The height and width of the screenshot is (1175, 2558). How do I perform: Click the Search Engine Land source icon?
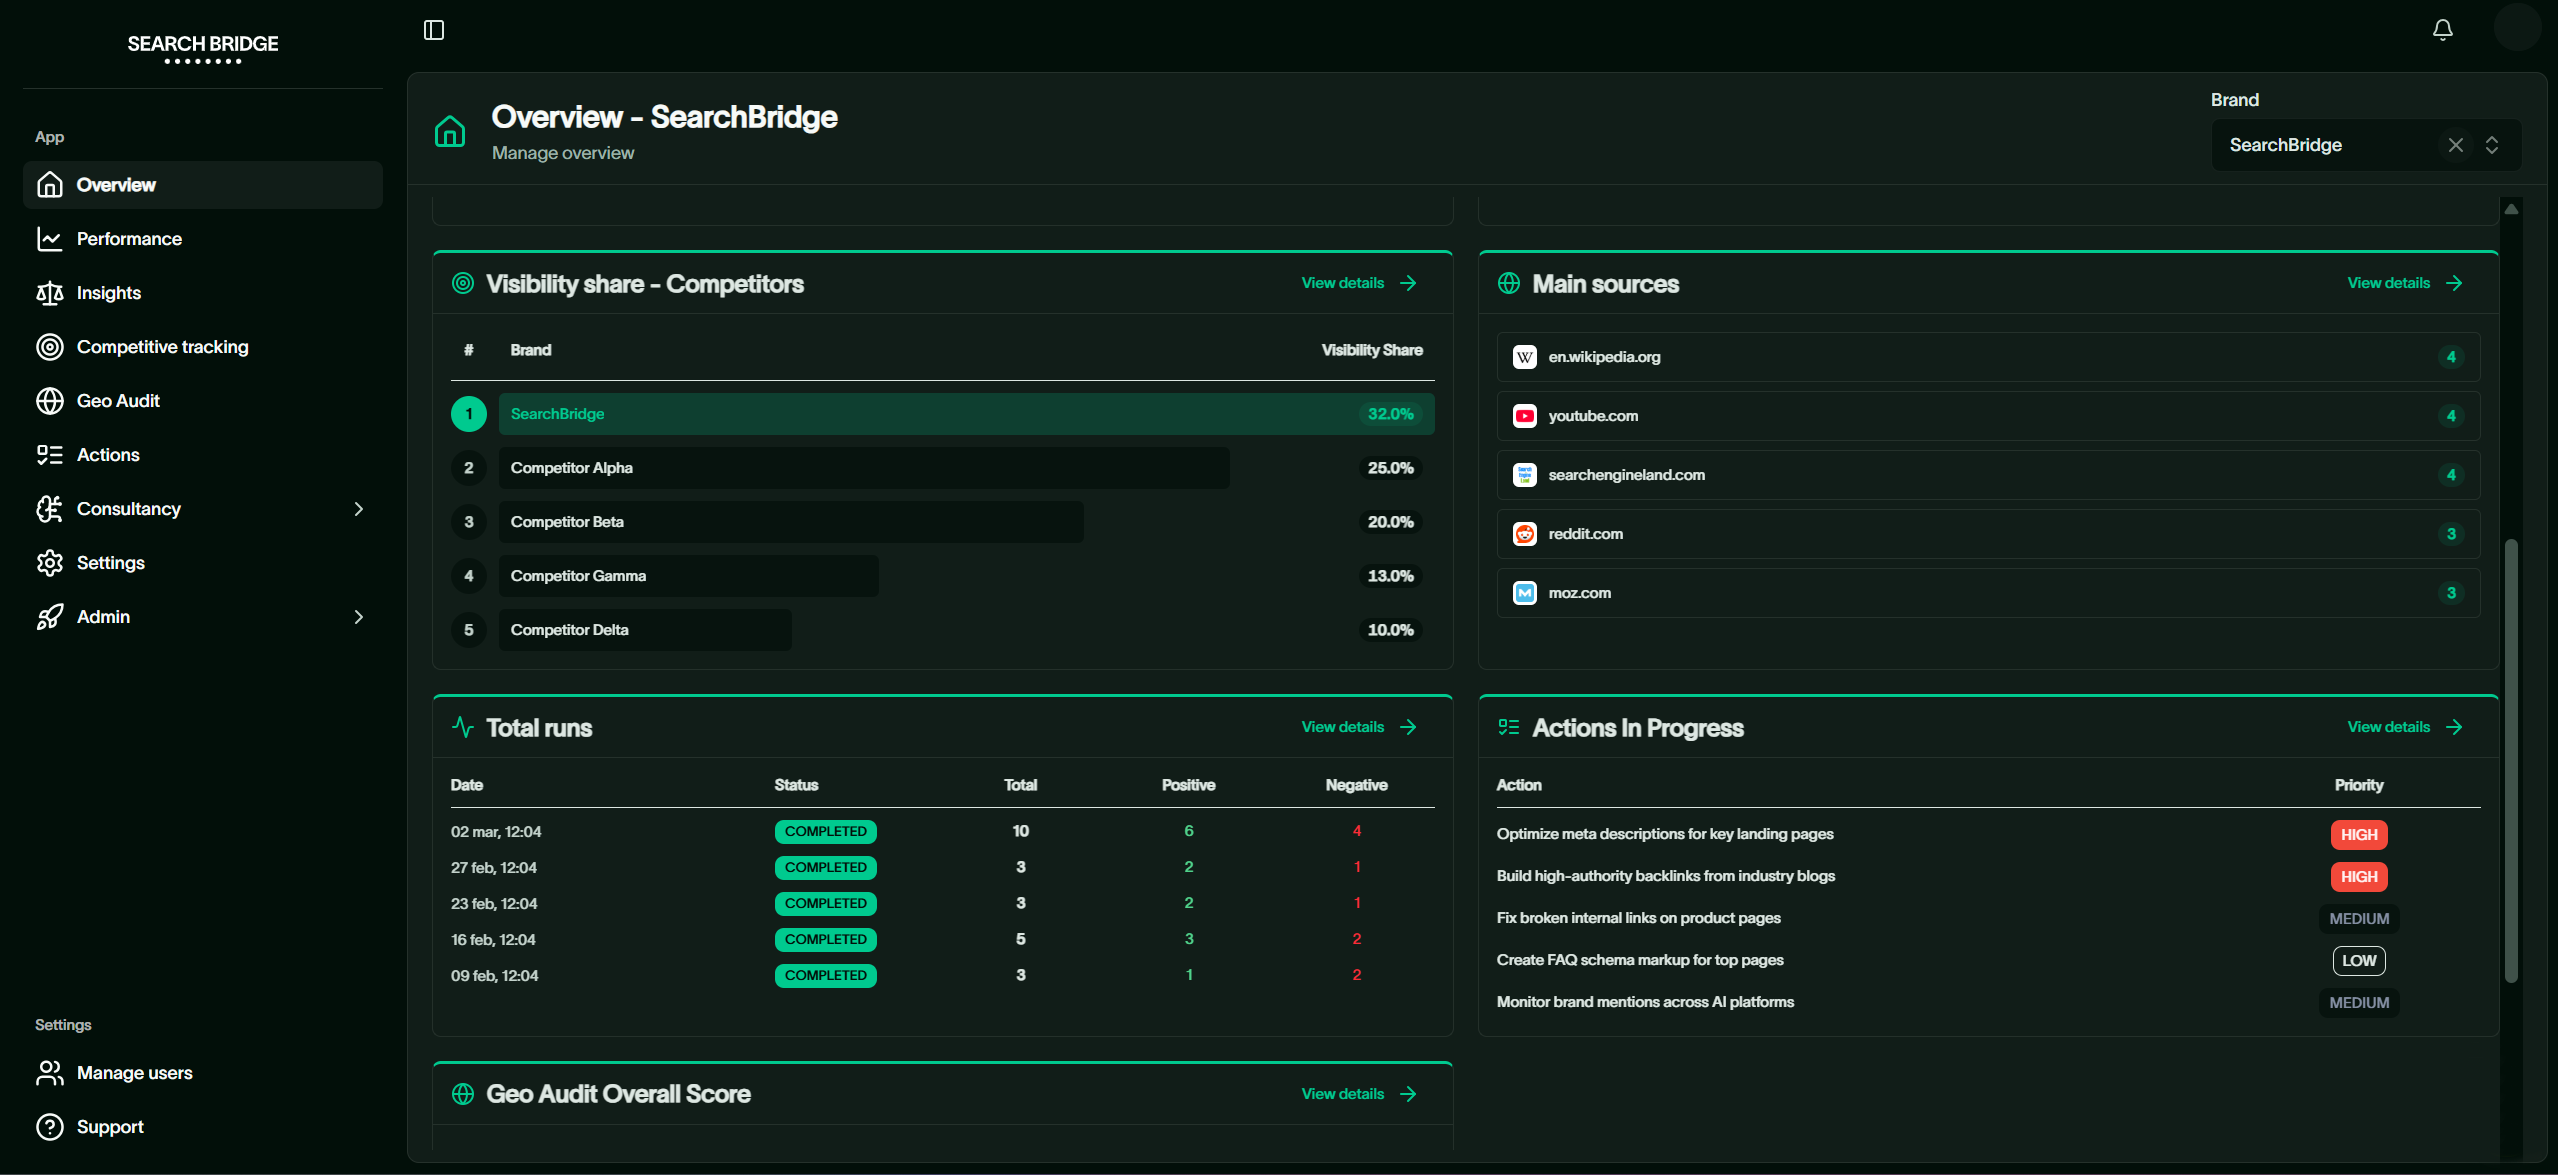click(x=1524, y=475)
